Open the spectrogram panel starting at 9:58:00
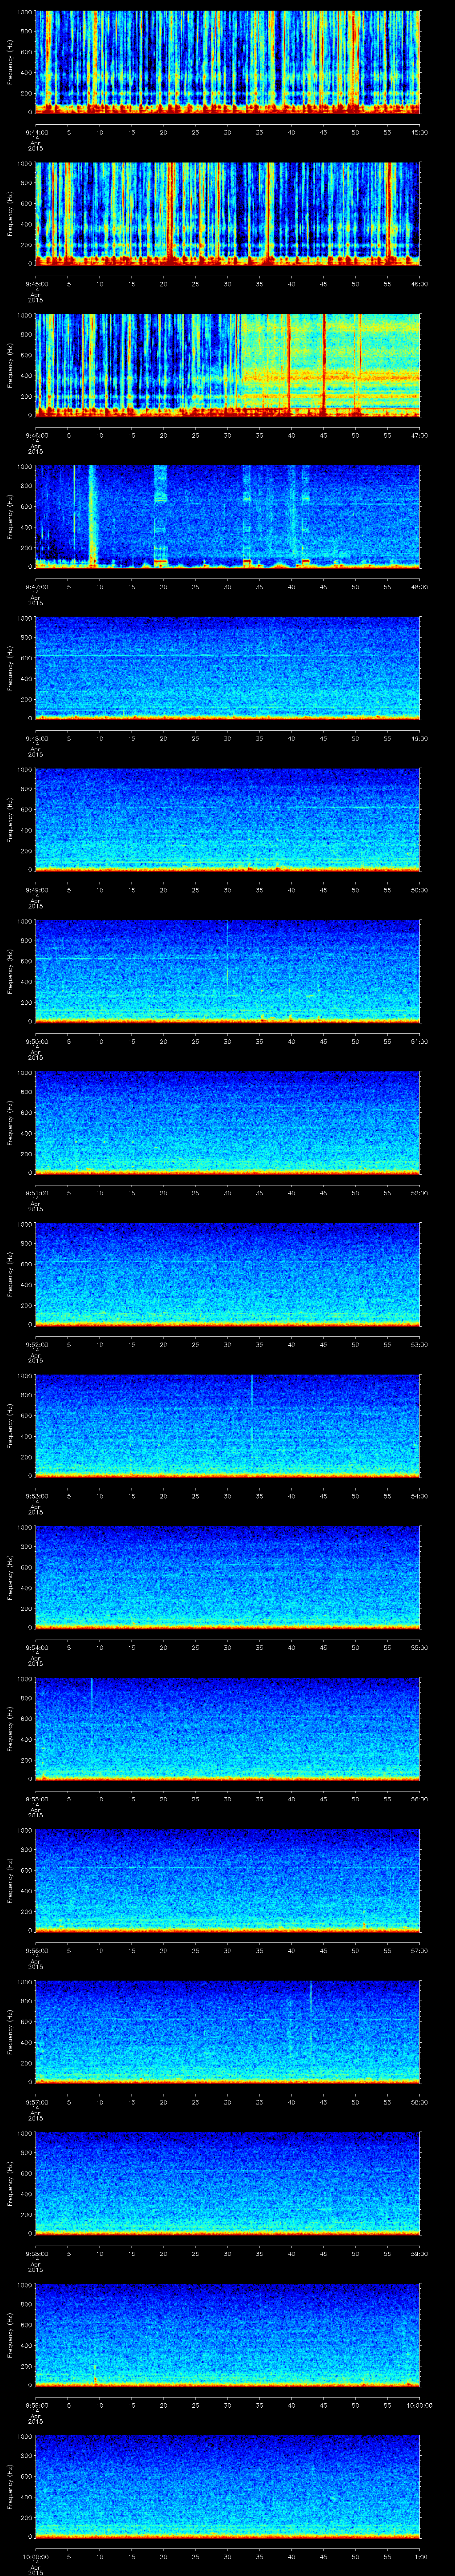Viewport: 455px width, 2576px height. coord(228,2184)
